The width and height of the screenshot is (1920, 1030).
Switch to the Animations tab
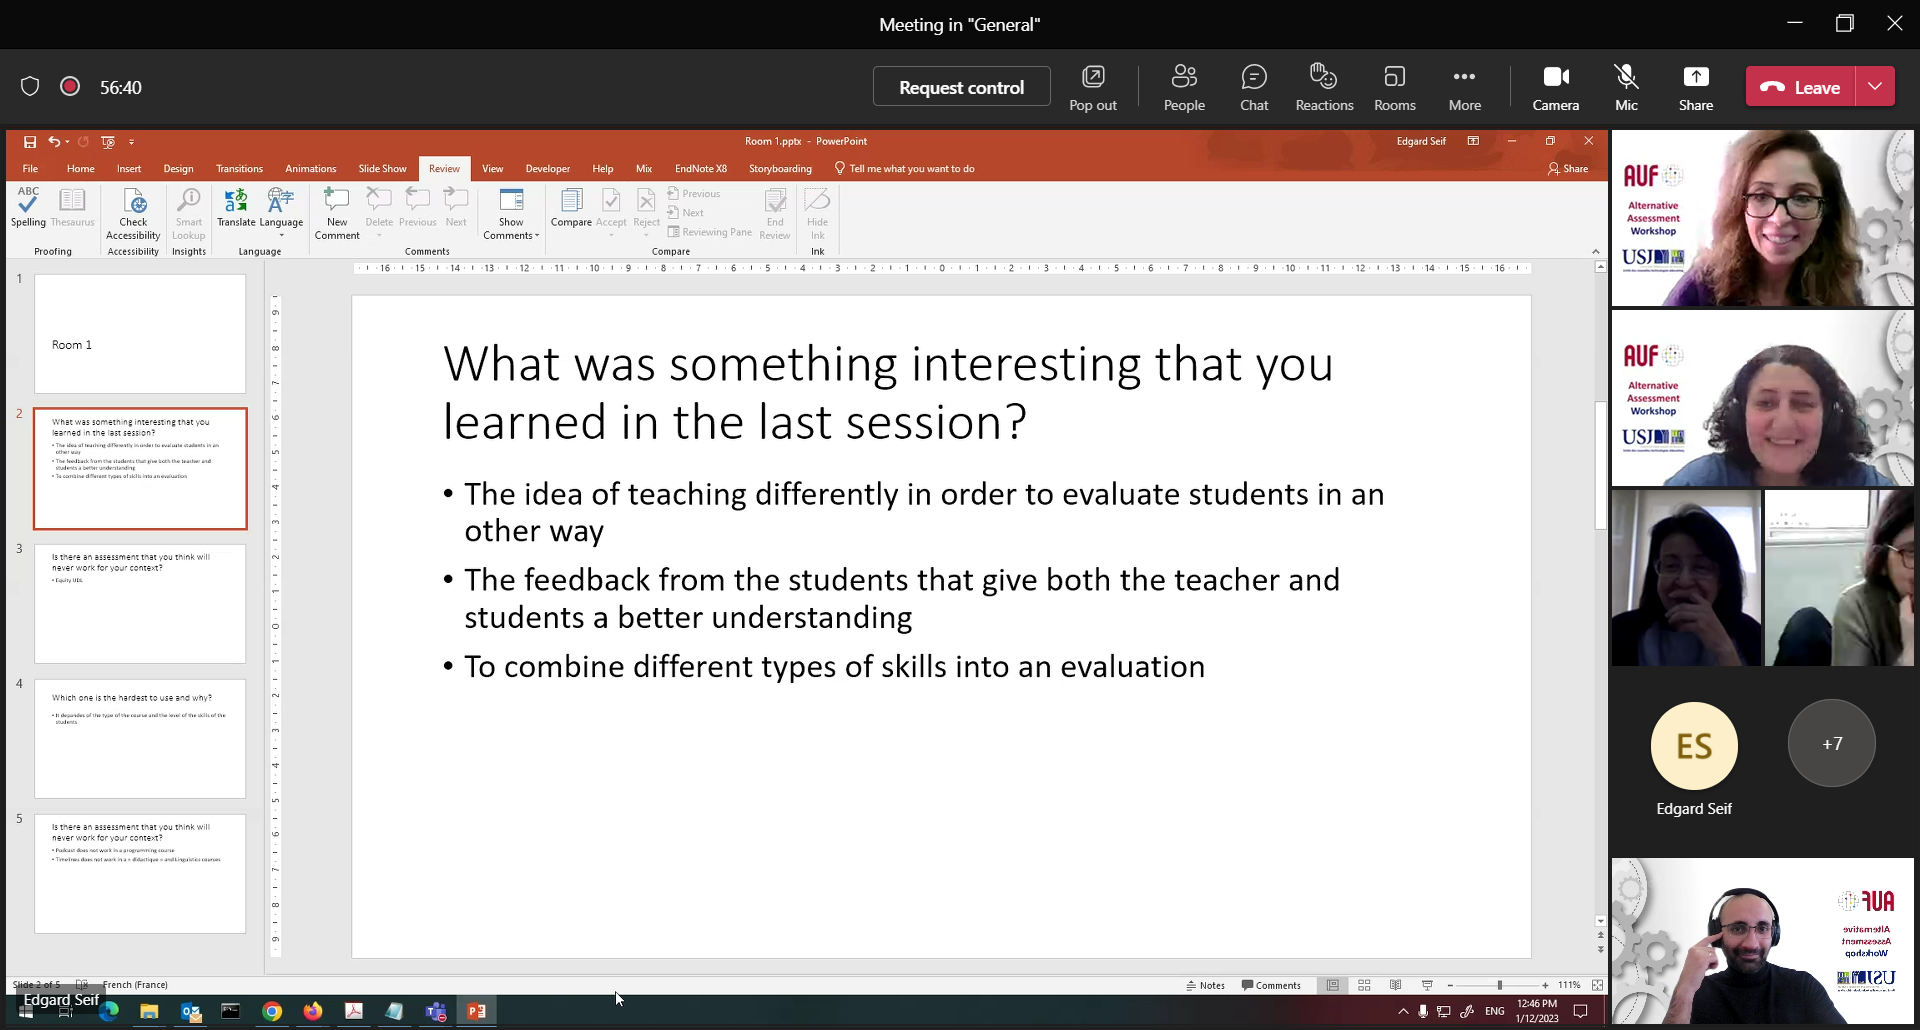[x=311, y=169]
